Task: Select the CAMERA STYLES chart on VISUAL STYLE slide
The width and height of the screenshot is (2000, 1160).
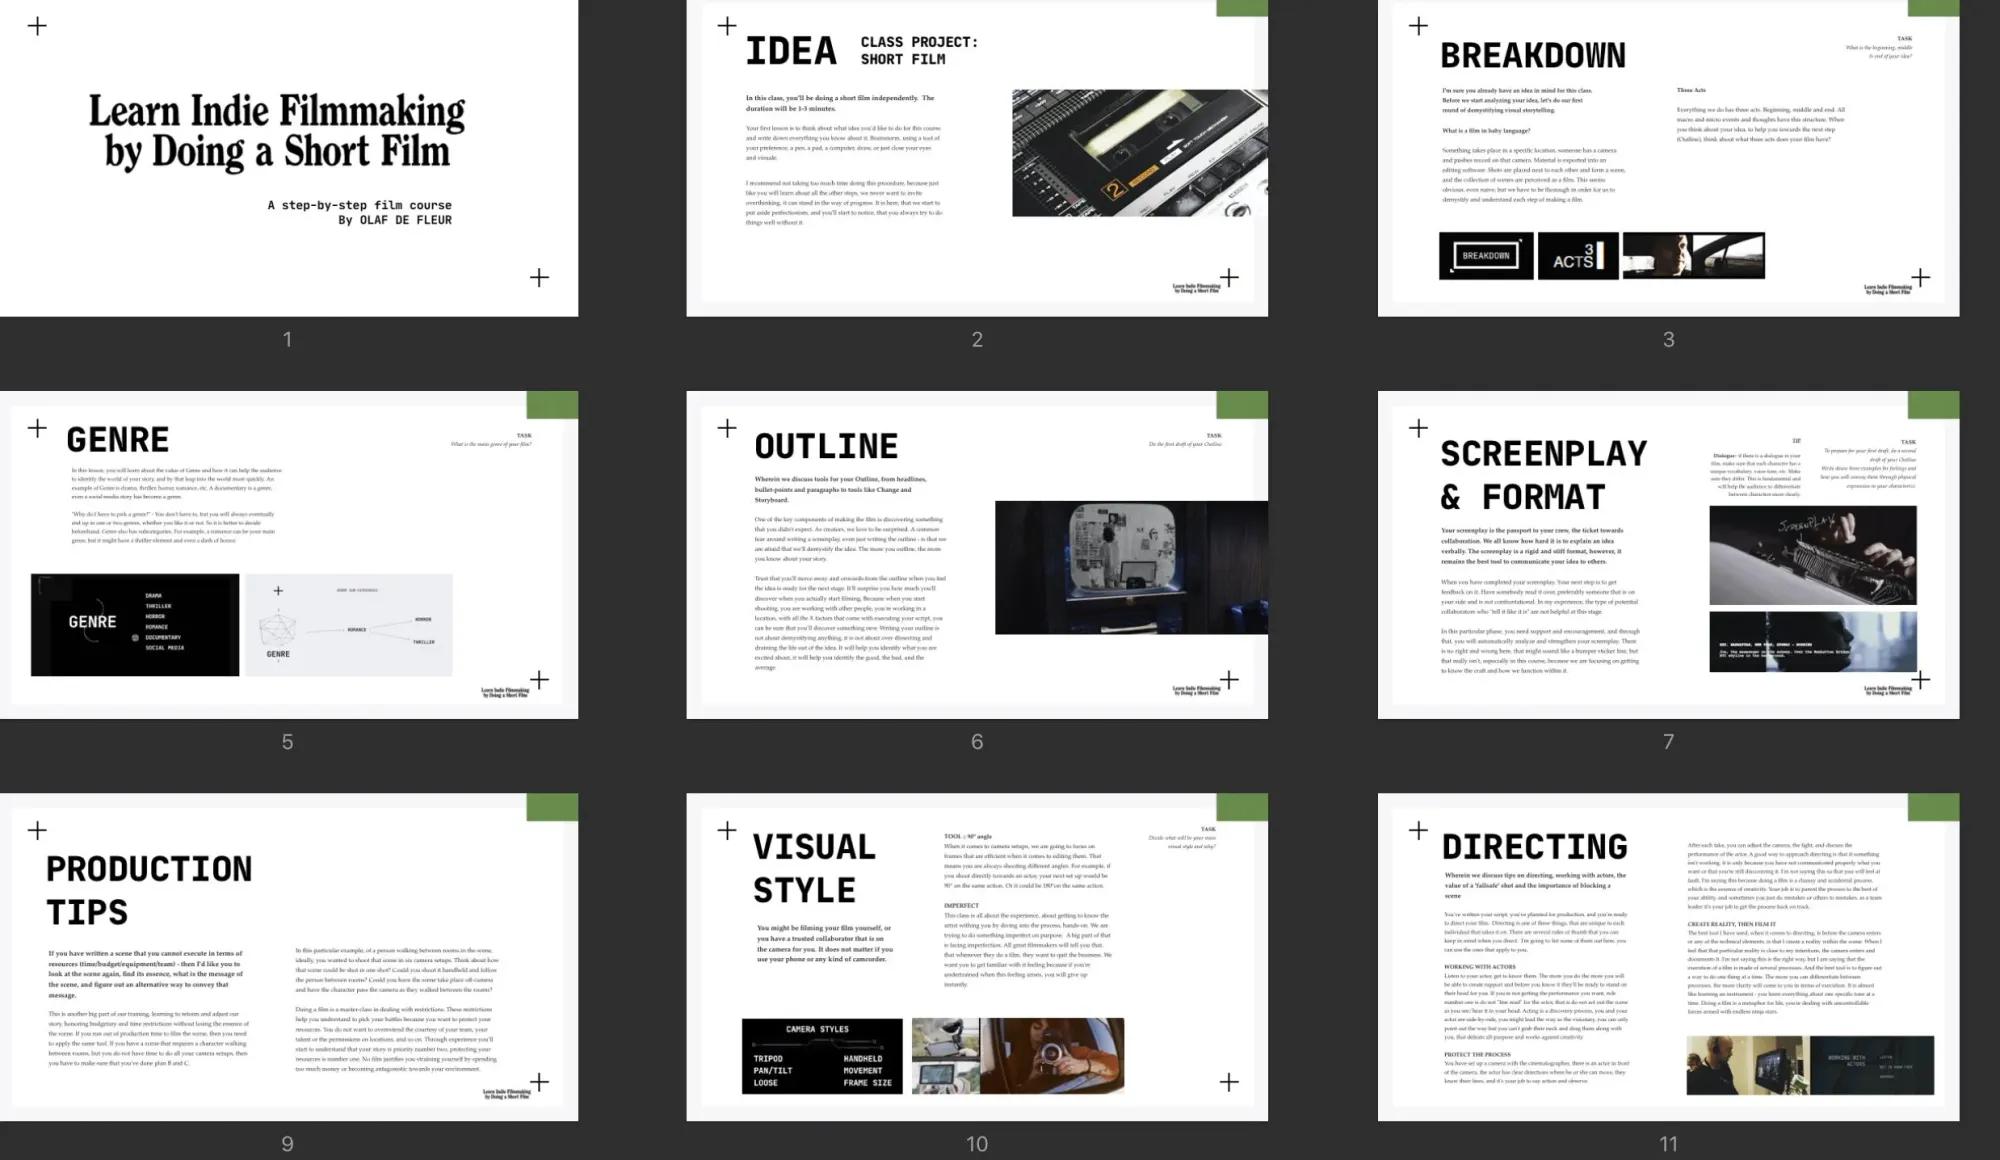Action: coord(821,1056)
